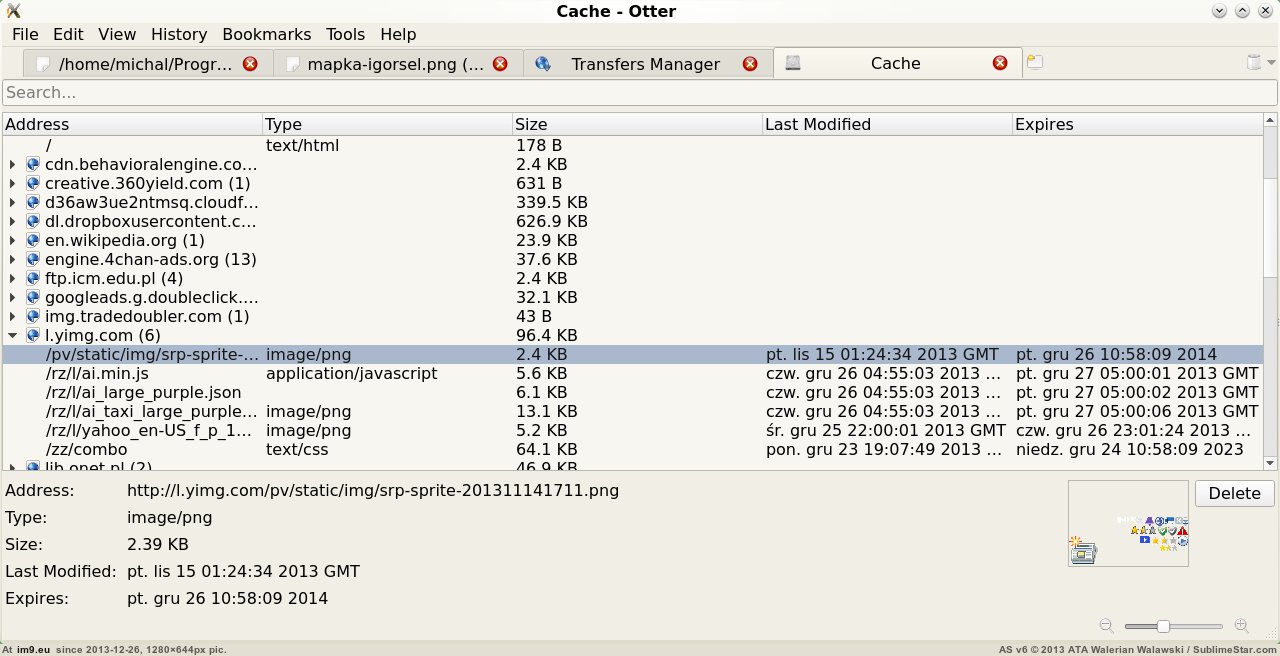Click the globe icon beside l.yimg.com
This screenshot has height=656, width=1280.
pos(33,335)
